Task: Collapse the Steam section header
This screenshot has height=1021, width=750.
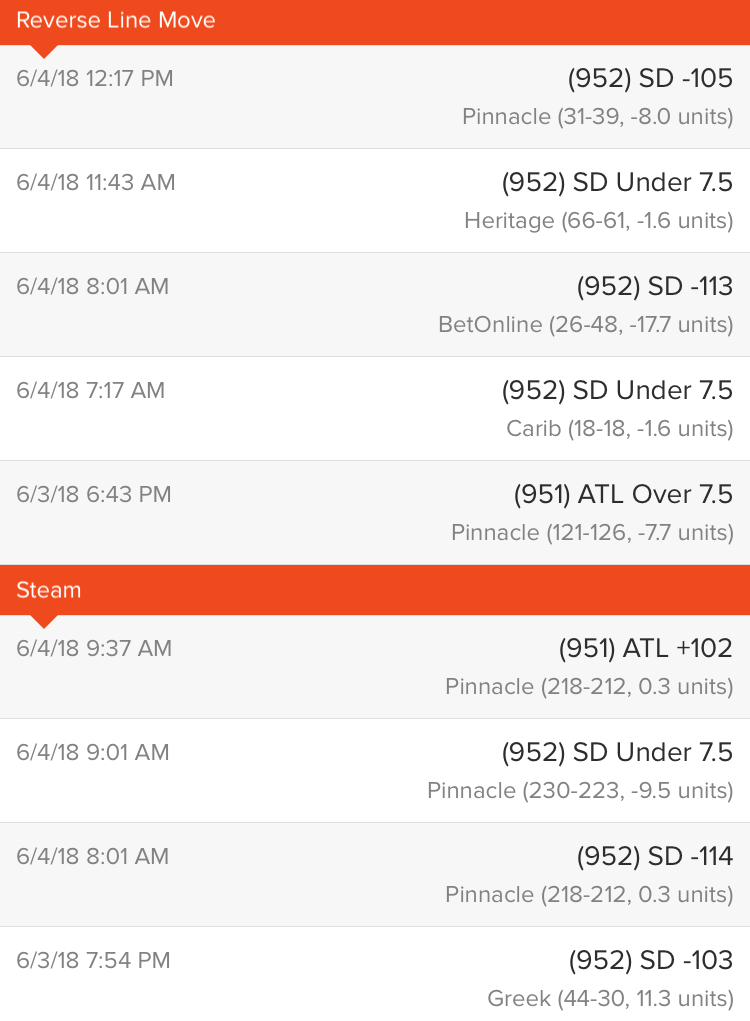Action: [375, 590]
